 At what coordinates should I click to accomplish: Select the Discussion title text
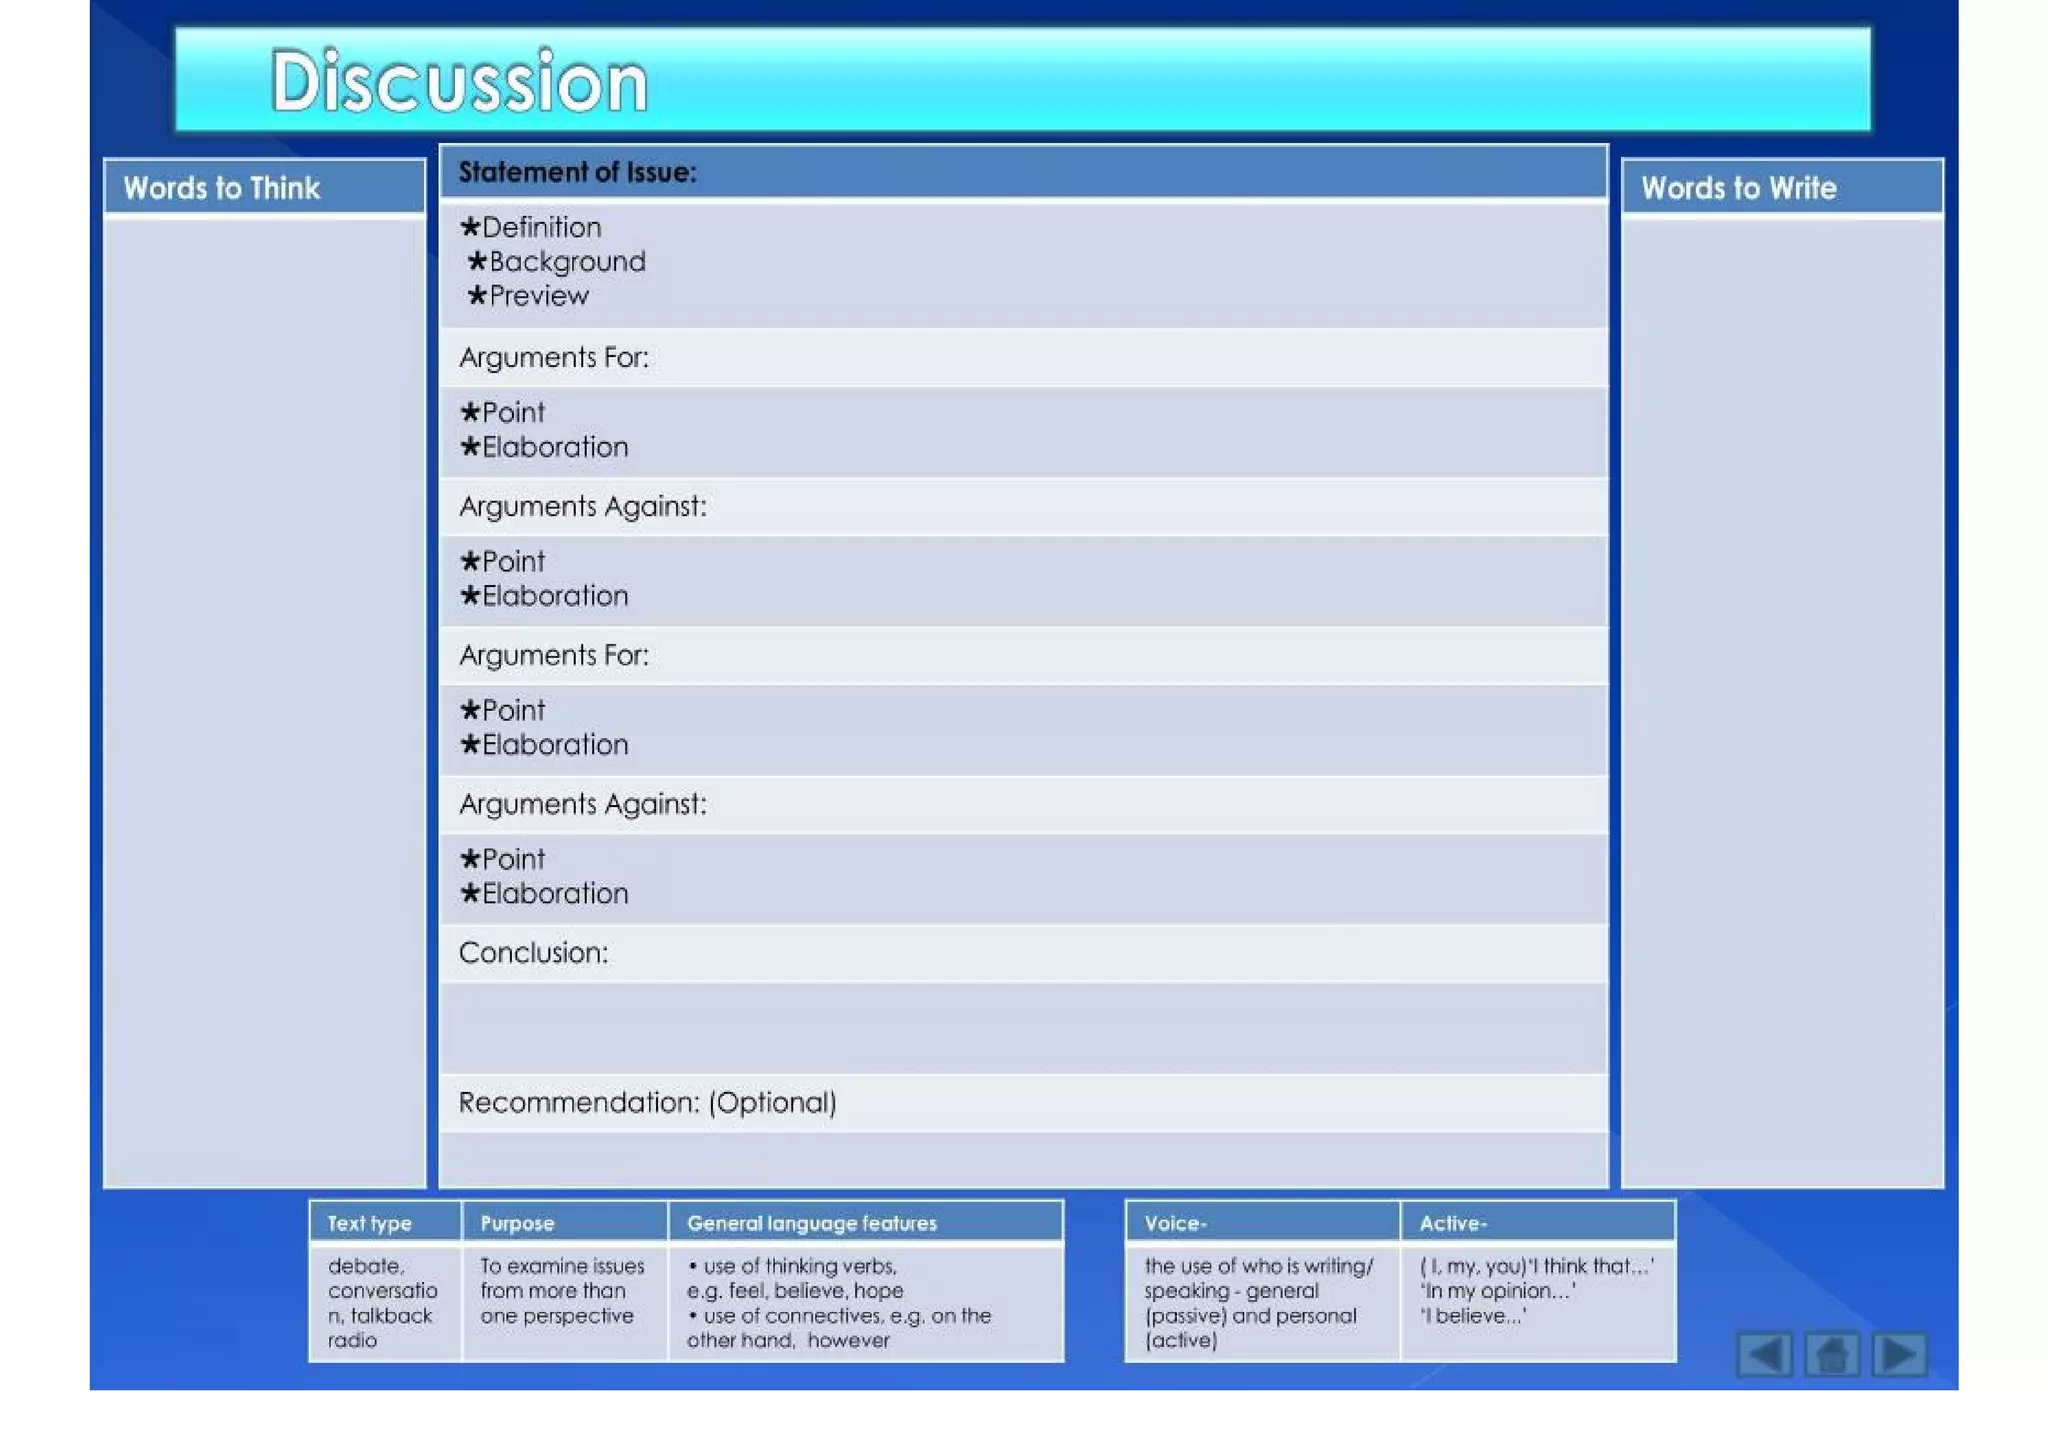point(459,81)
